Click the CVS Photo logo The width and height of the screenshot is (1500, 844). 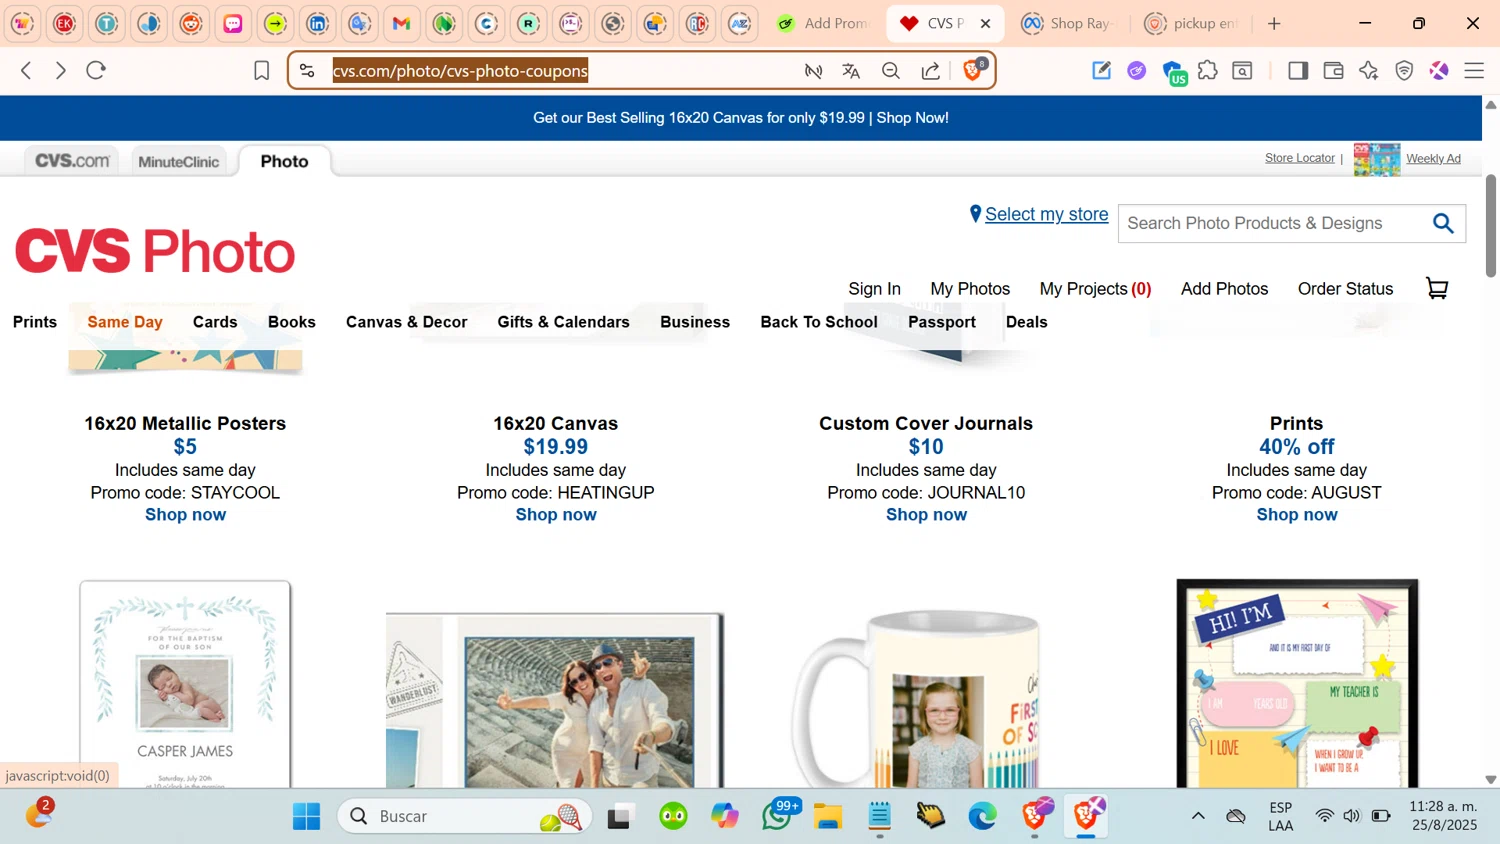coord(155,251)
